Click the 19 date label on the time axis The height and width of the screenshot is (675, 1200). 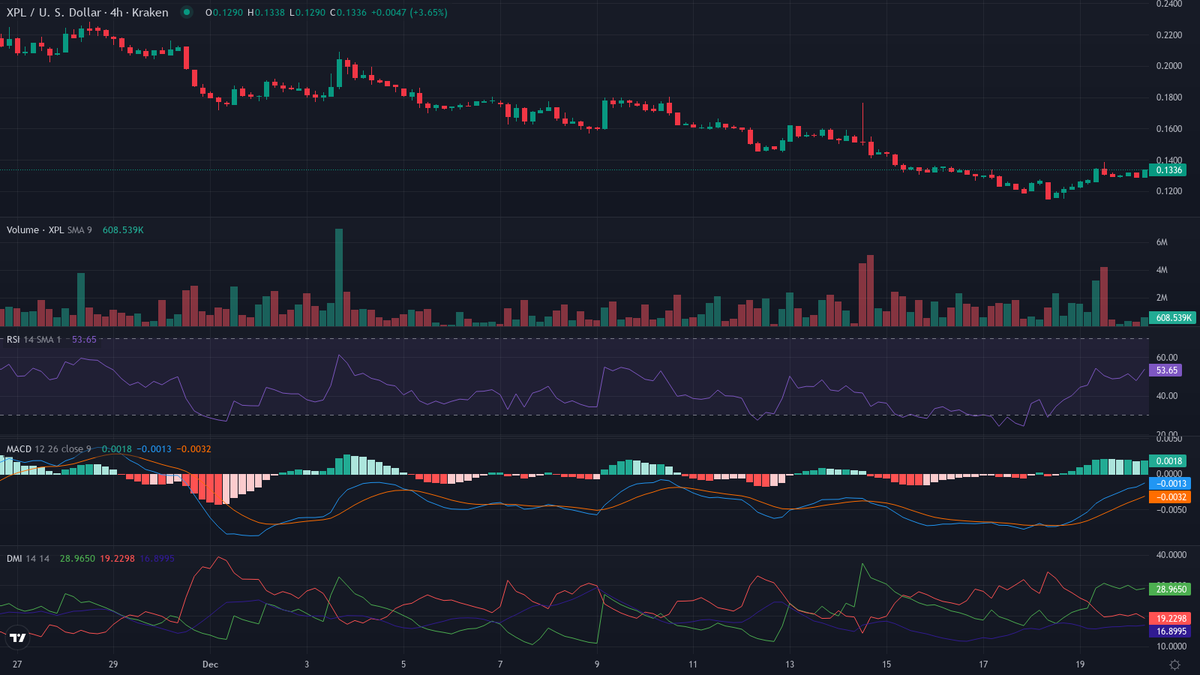[1080, 663]
